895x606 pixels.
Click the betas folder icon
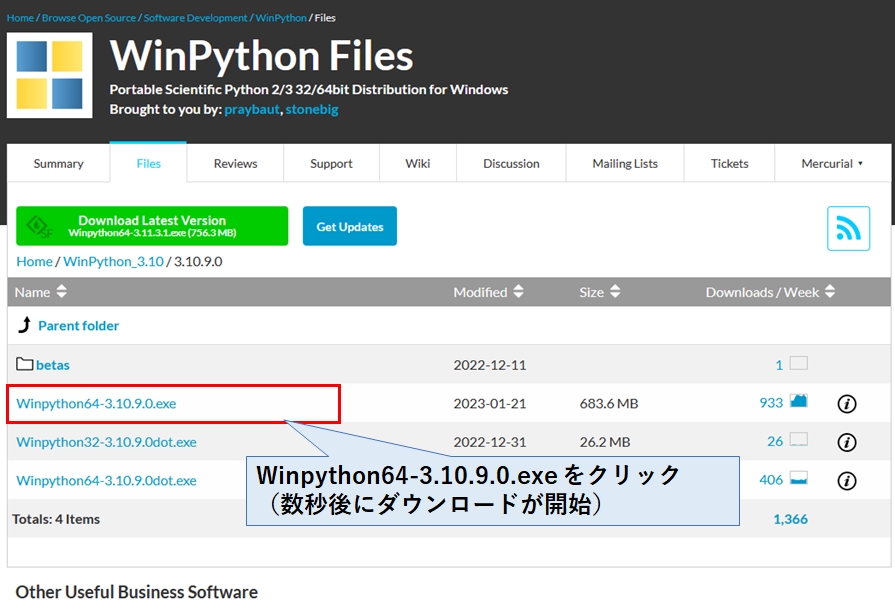pyautogui.click(x=25, y=364)
